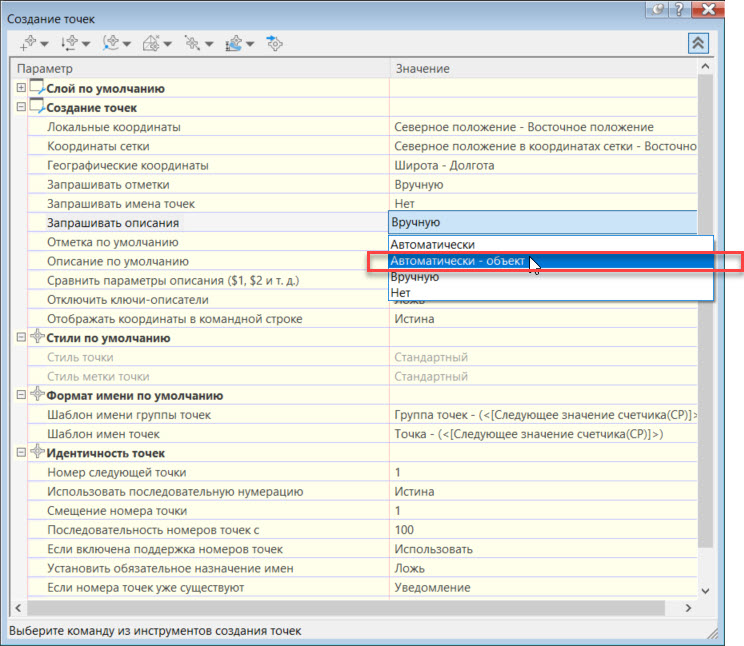This screenshot has width=744, height=646.
Task: Click the vertical scrollbar thumb
Action: click(x=705, y=310)
